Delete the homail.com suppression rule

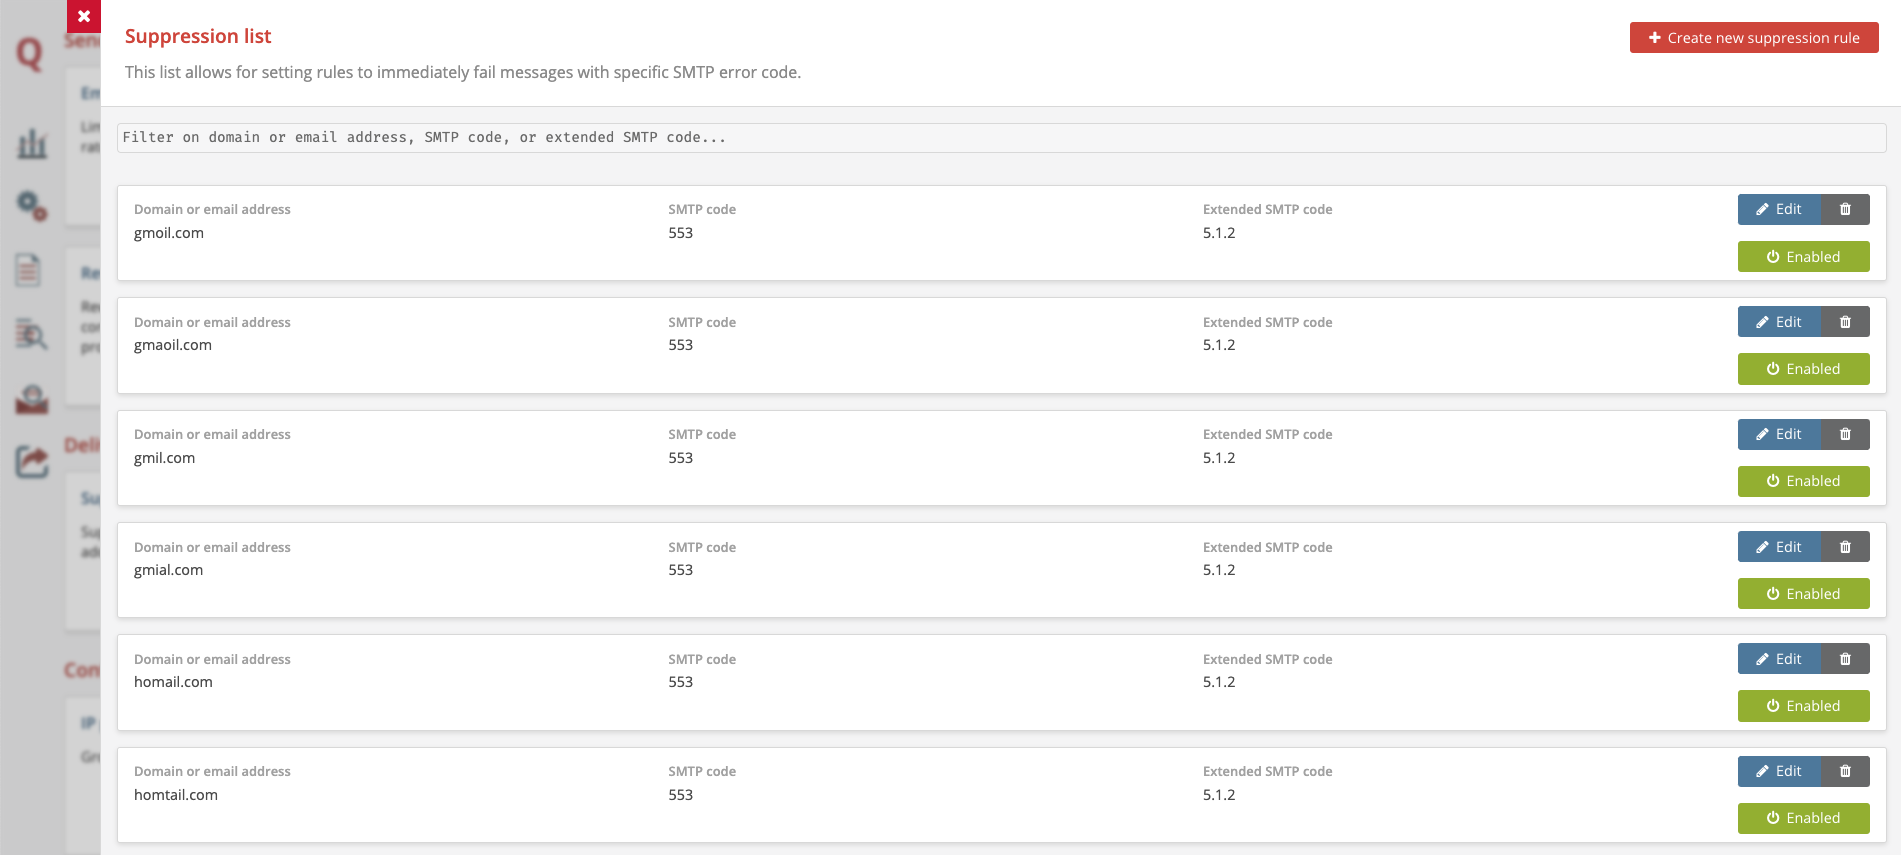(x=1845, y=659)
